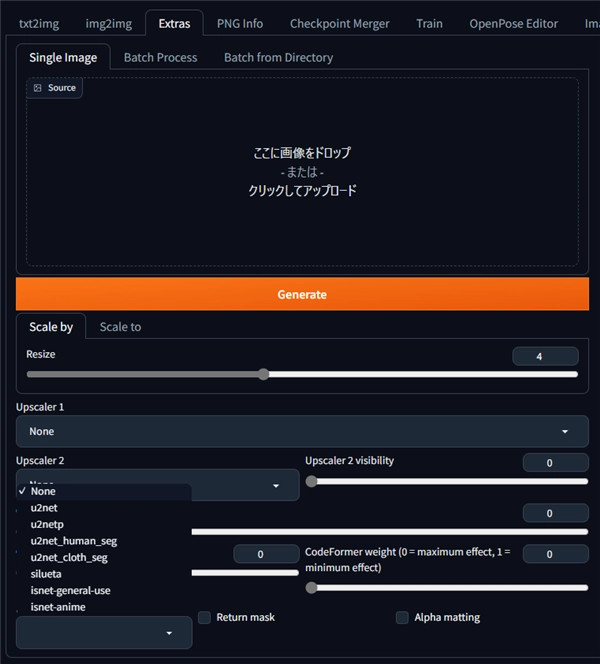The width and height of the screenshot is (600, 664).
Task: Open the txt2img tab
Action: coord(39,24)
